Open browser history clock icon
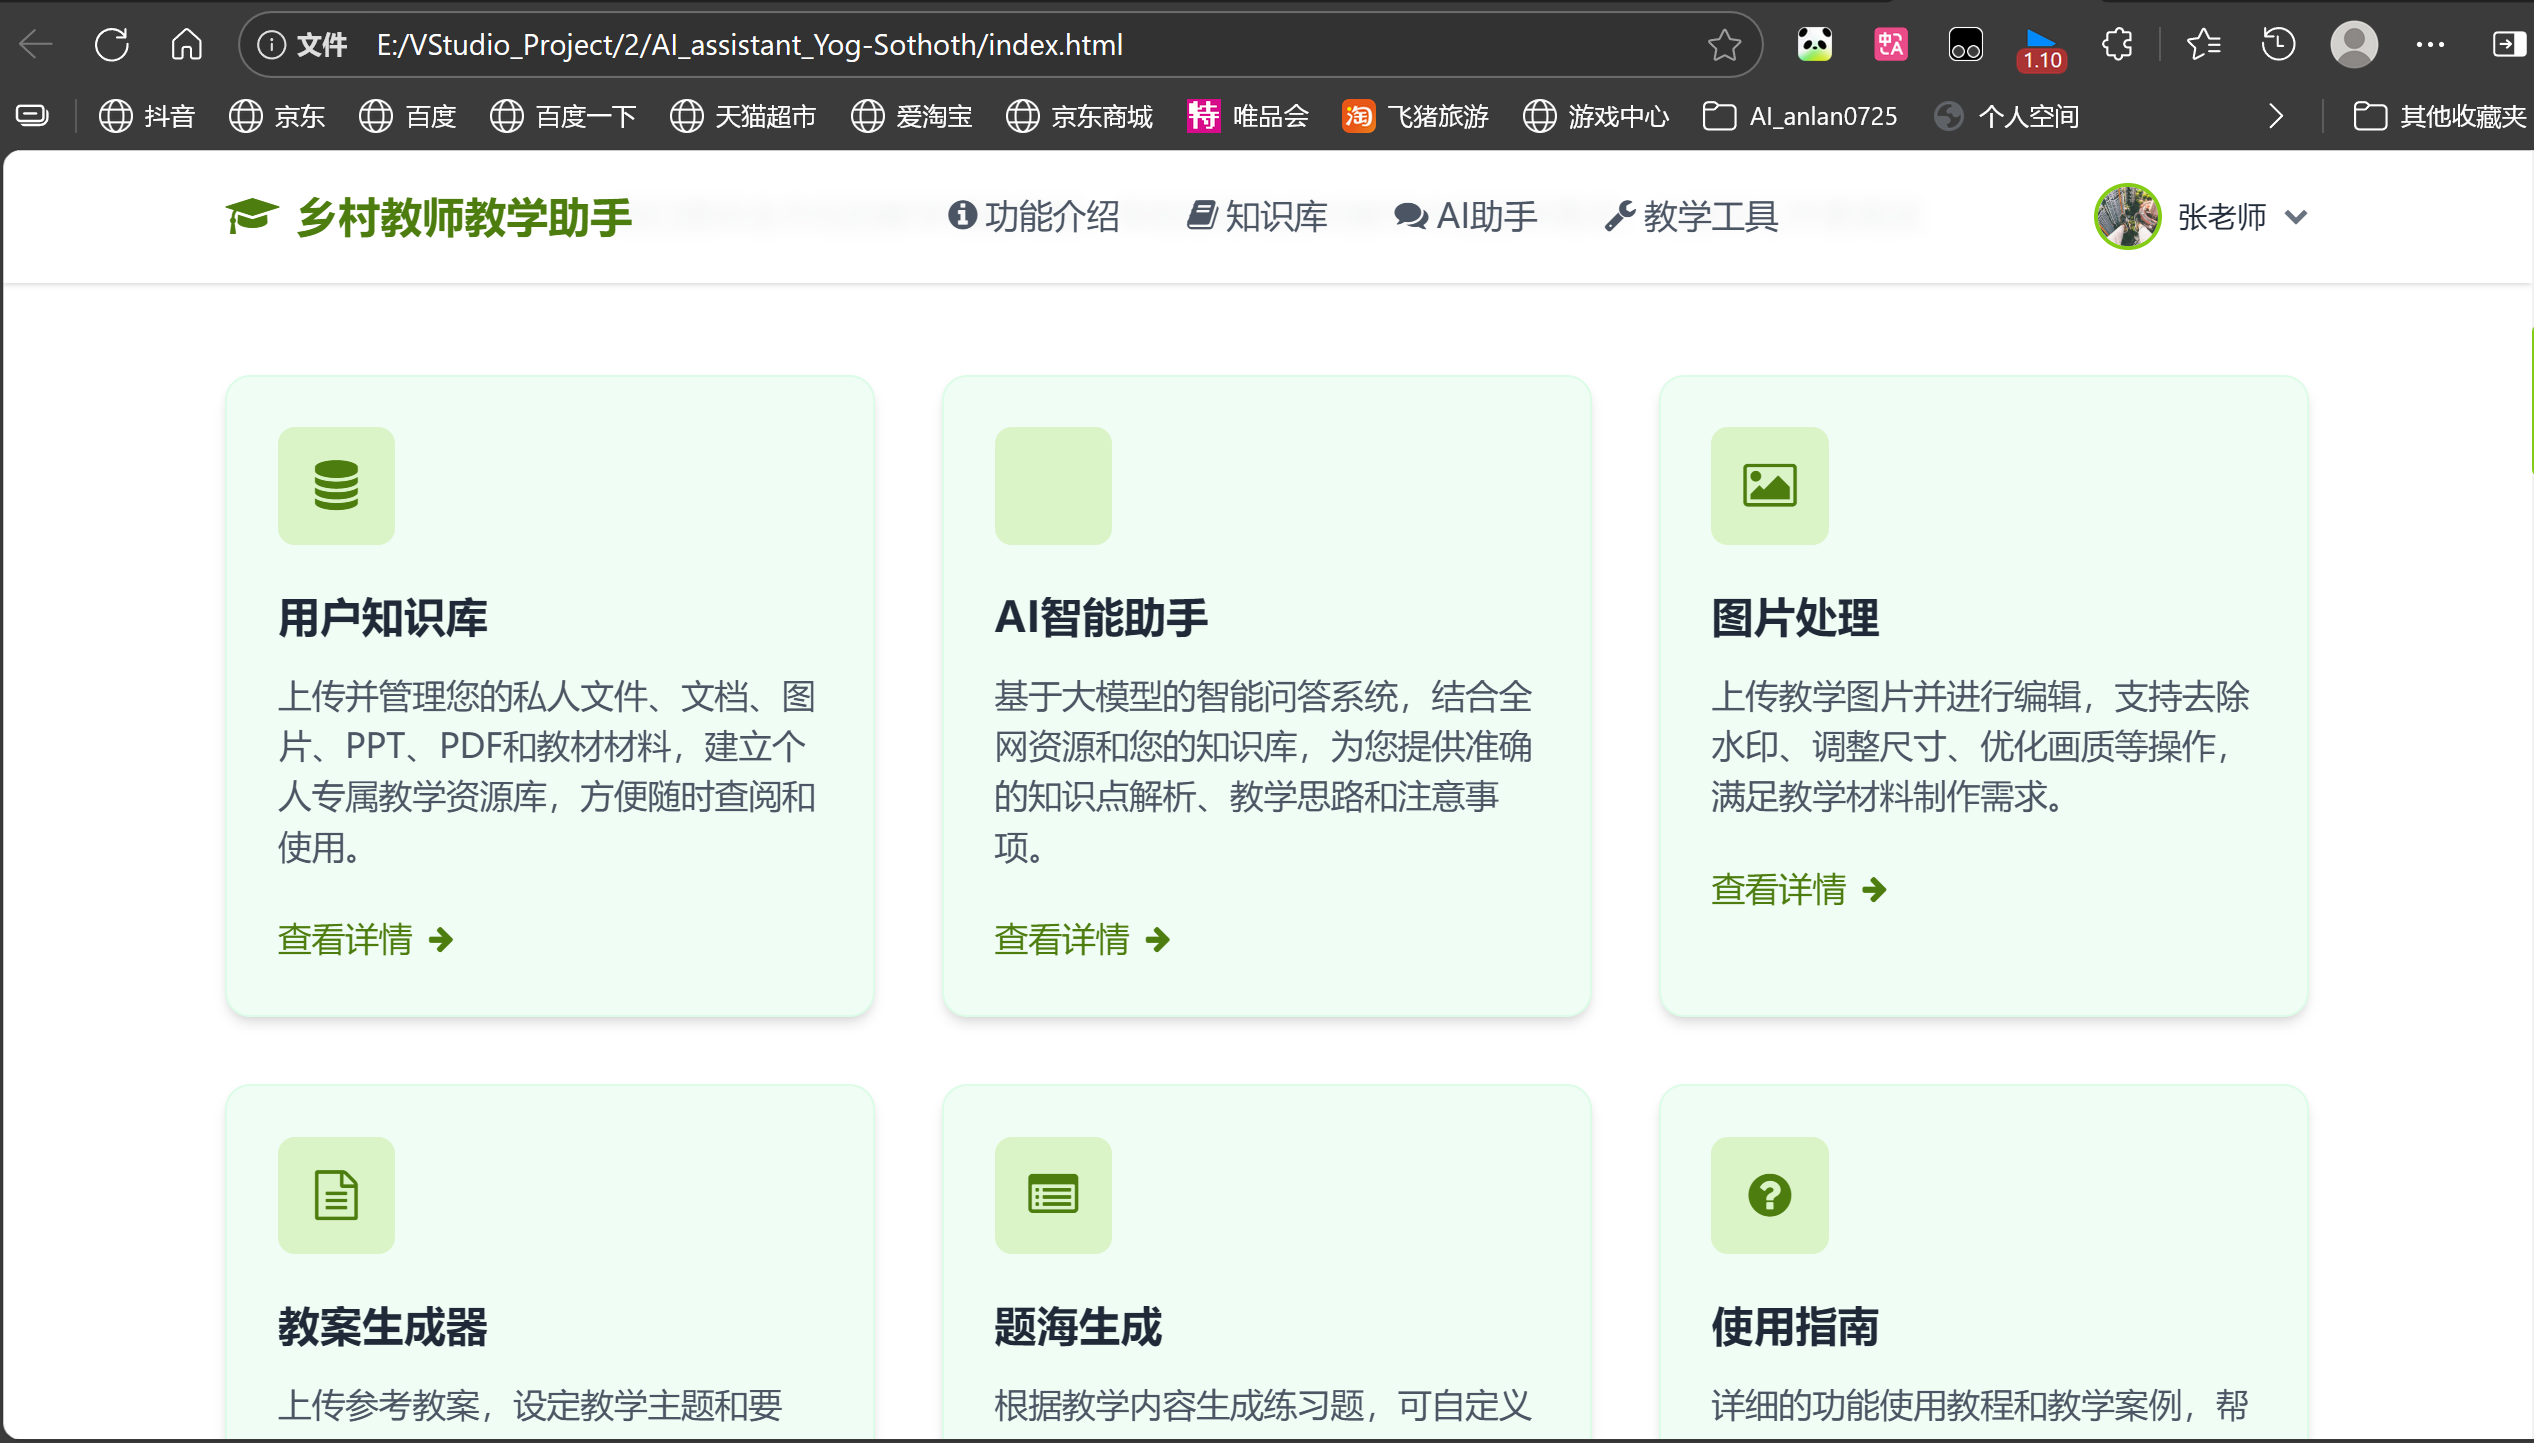 coord(2278,45)
